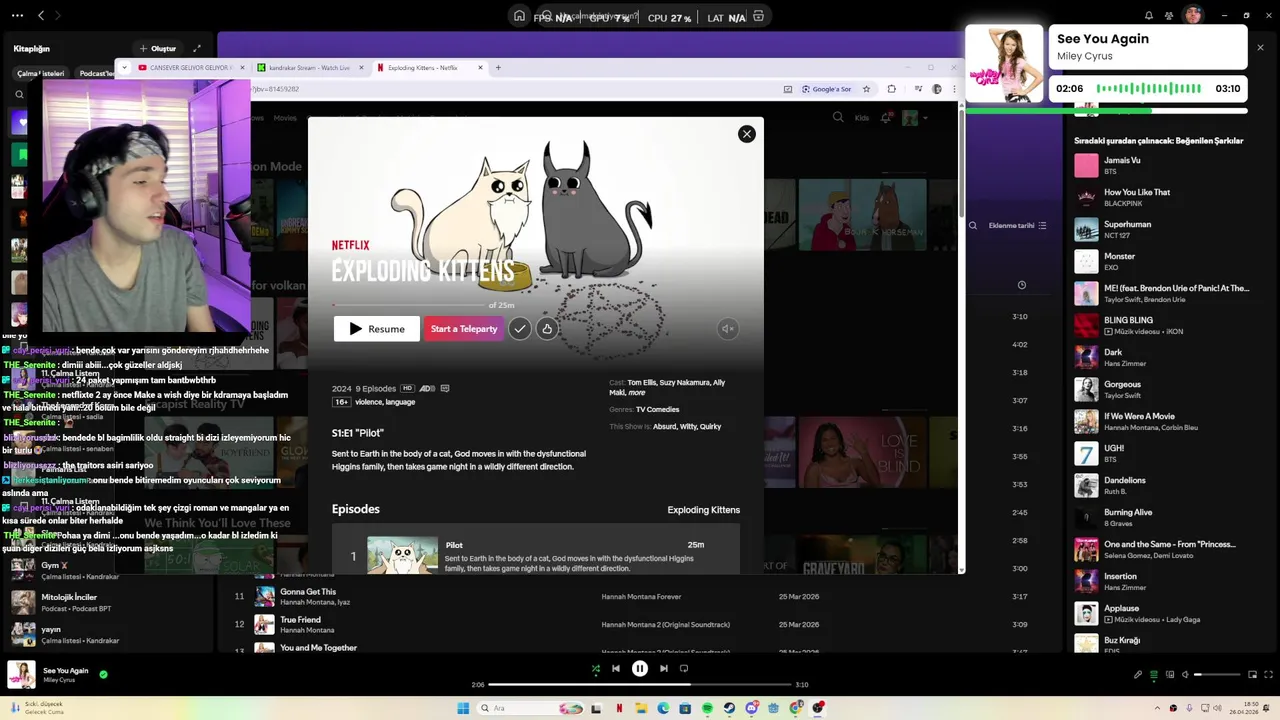Expand Netflix profile dropdown arrow
1280x720 pixels.
926,118
